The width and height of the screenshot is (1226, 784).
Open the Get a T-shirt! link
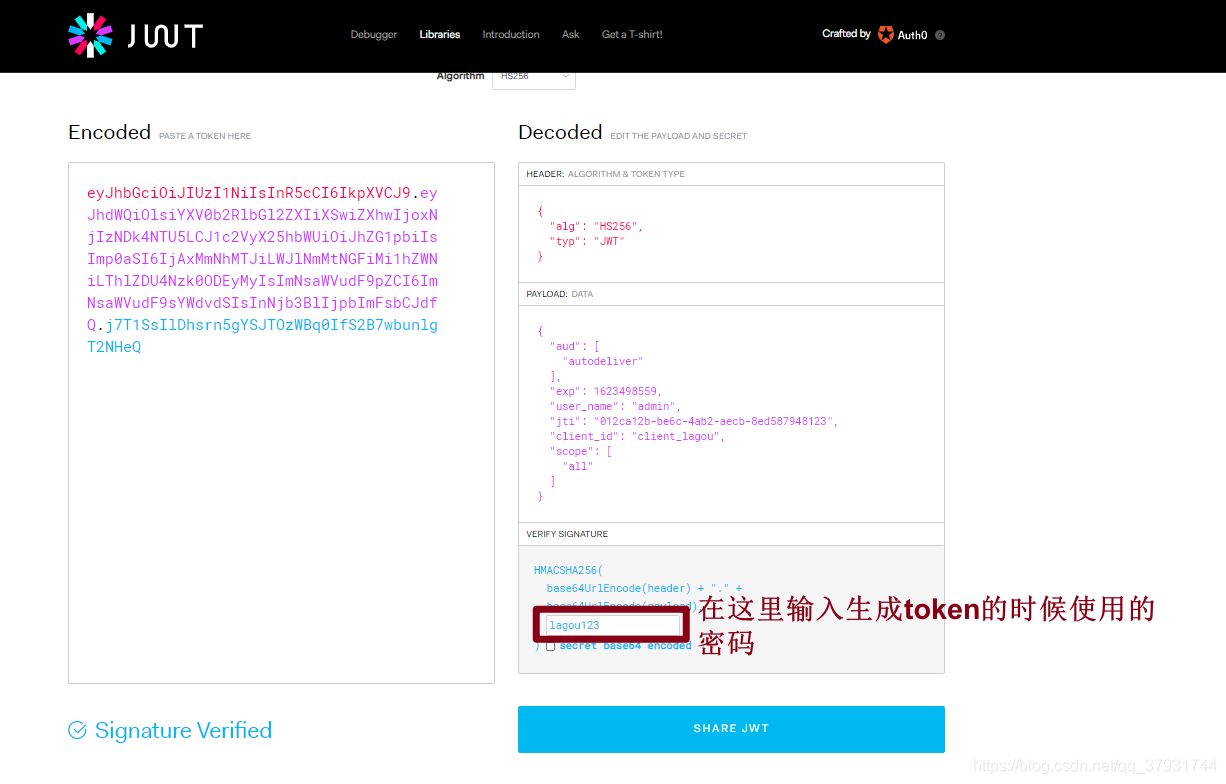pyautogui.click(x=632, y=34)
